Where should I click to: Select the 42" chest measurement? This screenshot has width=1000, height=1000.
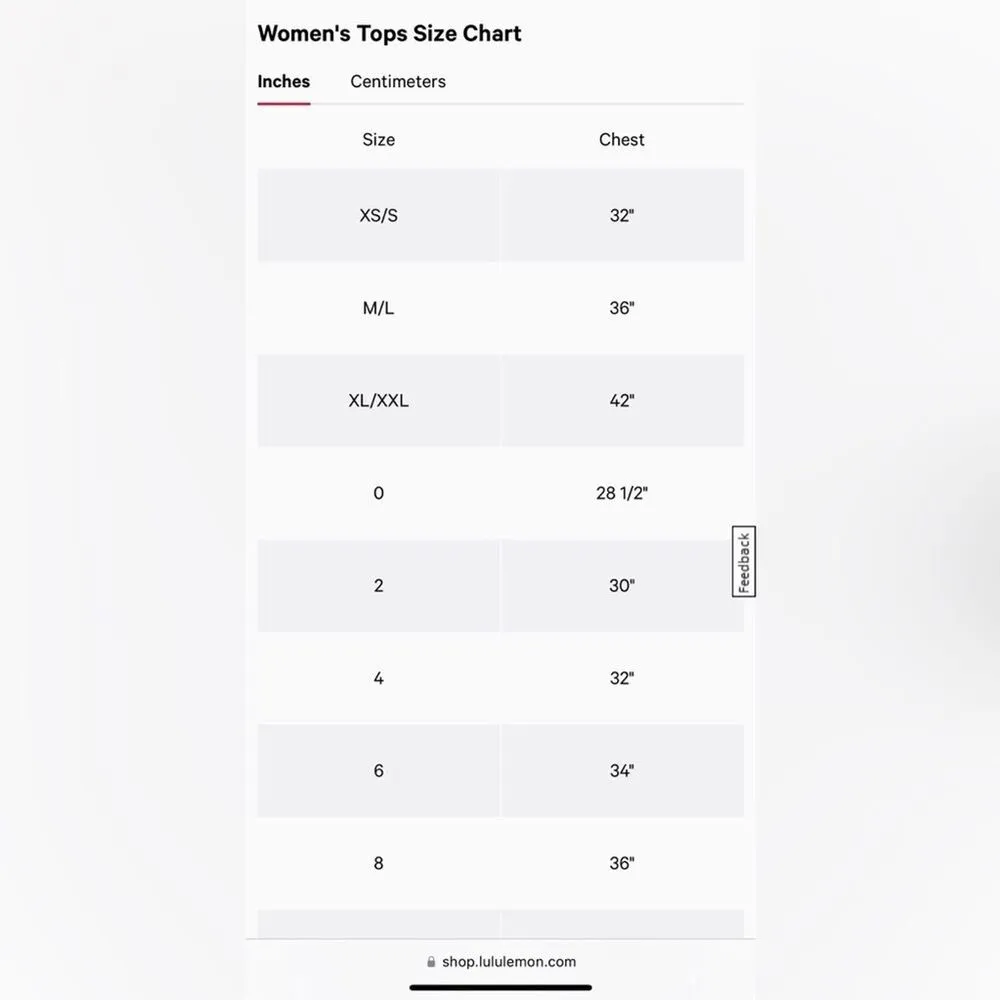(x=621, y=401)
